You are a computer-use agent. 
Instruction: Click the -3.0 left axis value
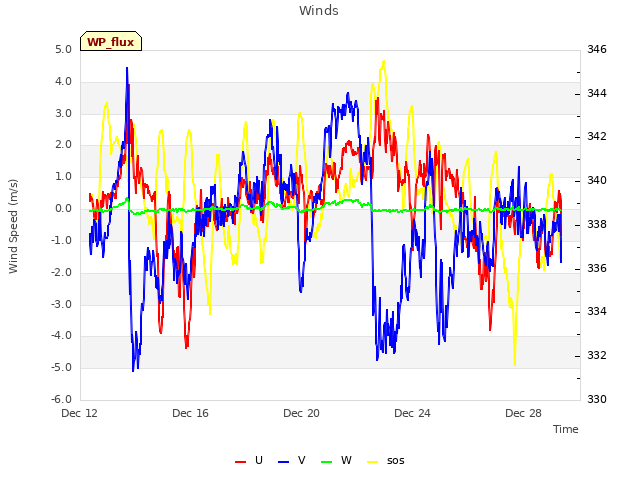(x=62, y=304)
